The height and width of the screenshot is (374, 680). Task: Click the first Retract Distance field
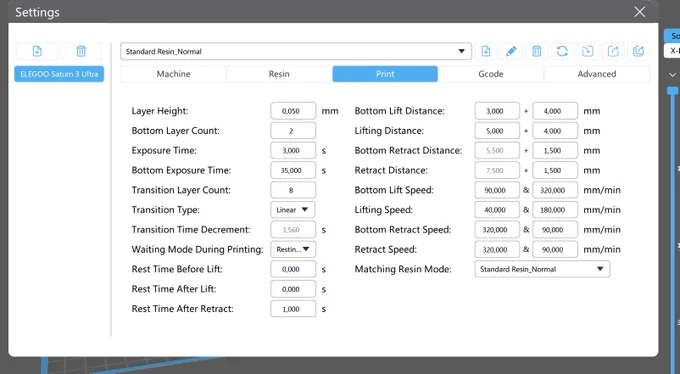click(x=497, y=171)
